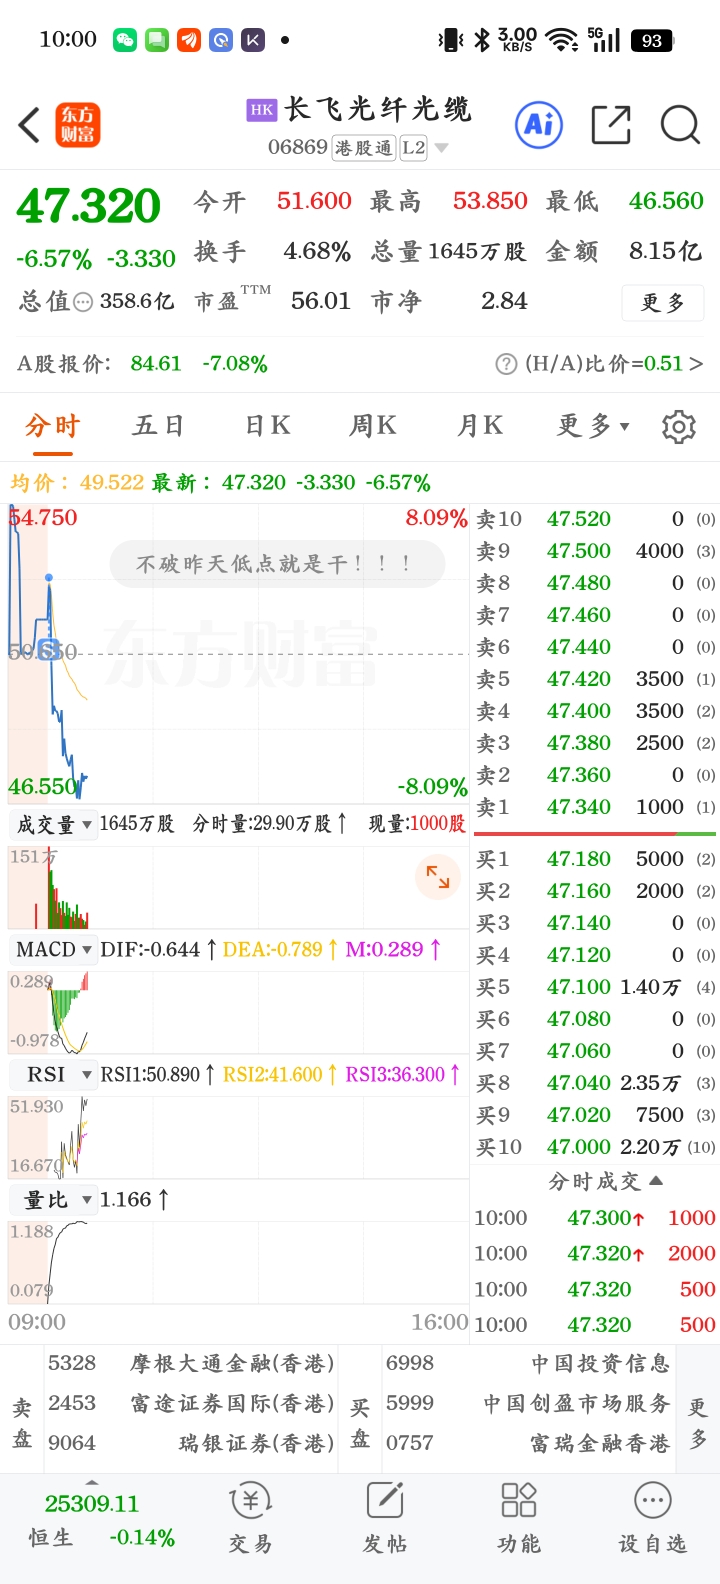The image size is (720, 1584).
Task: Tap the share export icon
Action: pos(611,125)
